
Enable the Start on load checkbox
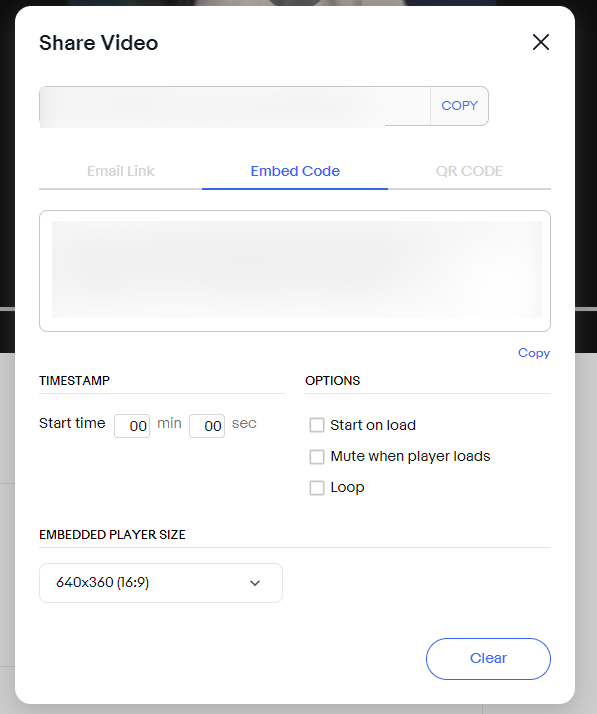316,425
